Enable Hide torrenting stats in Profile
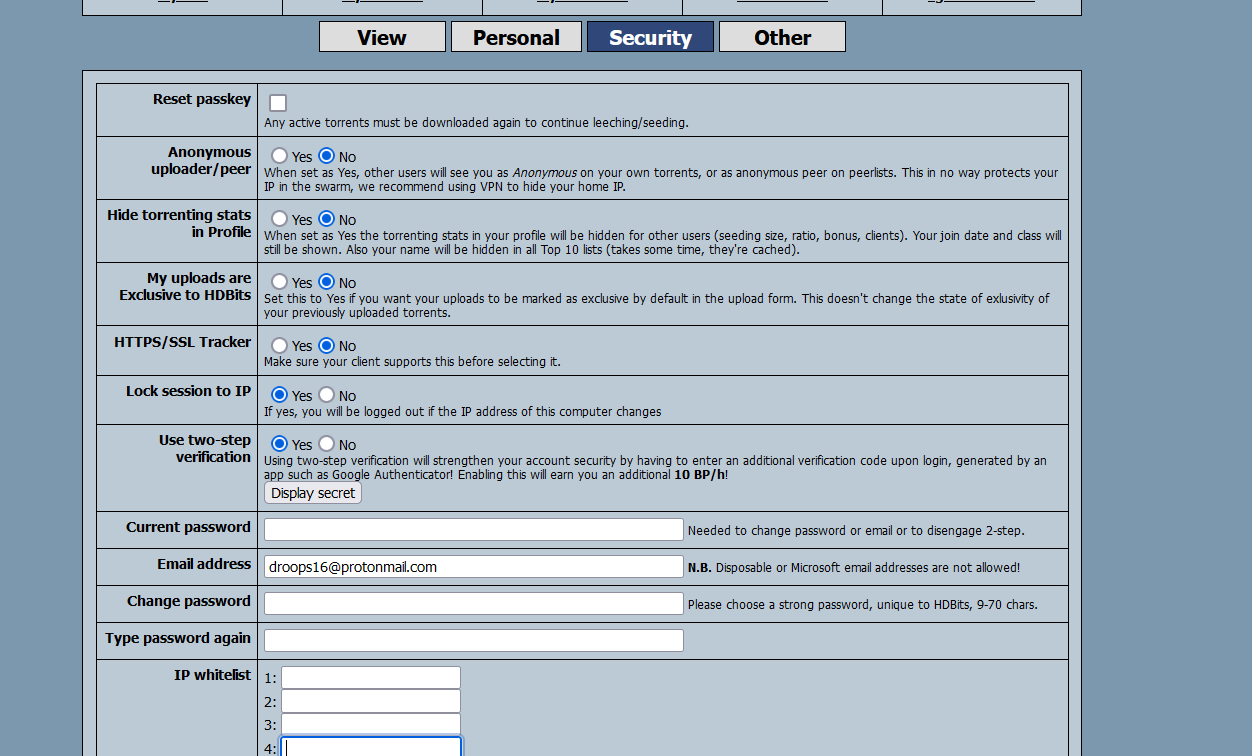Screen dimensions: 1252x756 280,219
